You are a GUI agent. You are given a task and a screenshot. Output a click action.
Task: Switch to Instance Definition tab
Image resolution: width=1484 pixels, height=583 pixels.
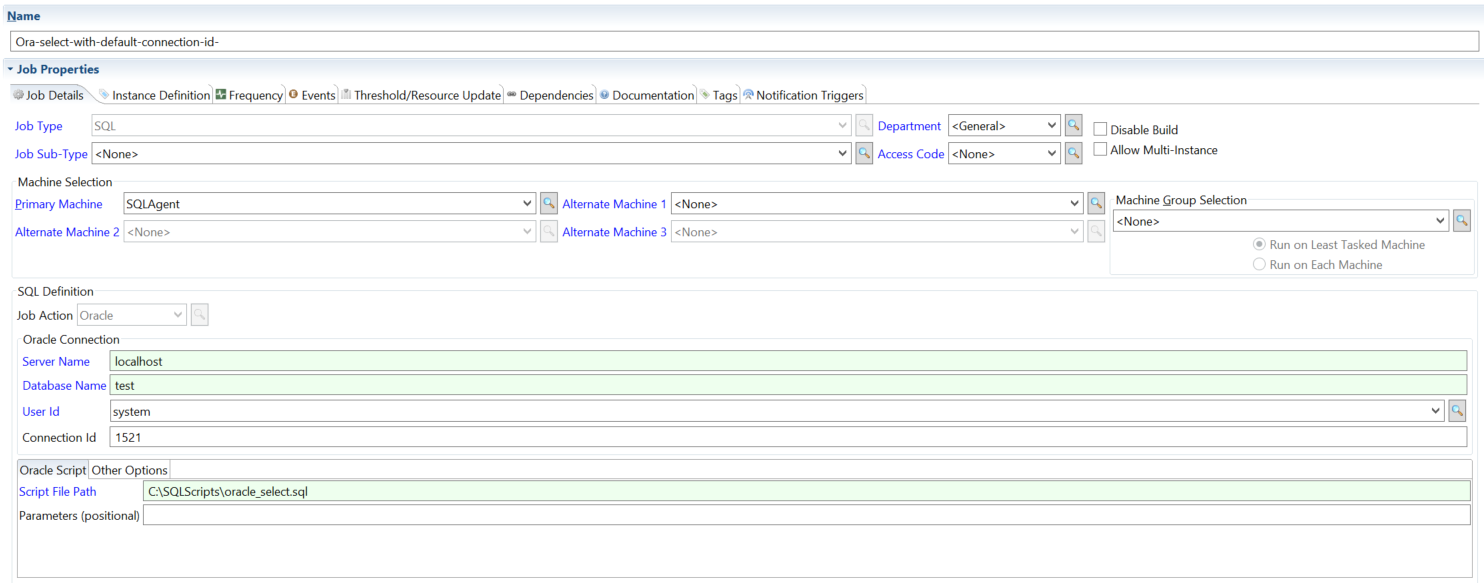(x=154, y=95)
